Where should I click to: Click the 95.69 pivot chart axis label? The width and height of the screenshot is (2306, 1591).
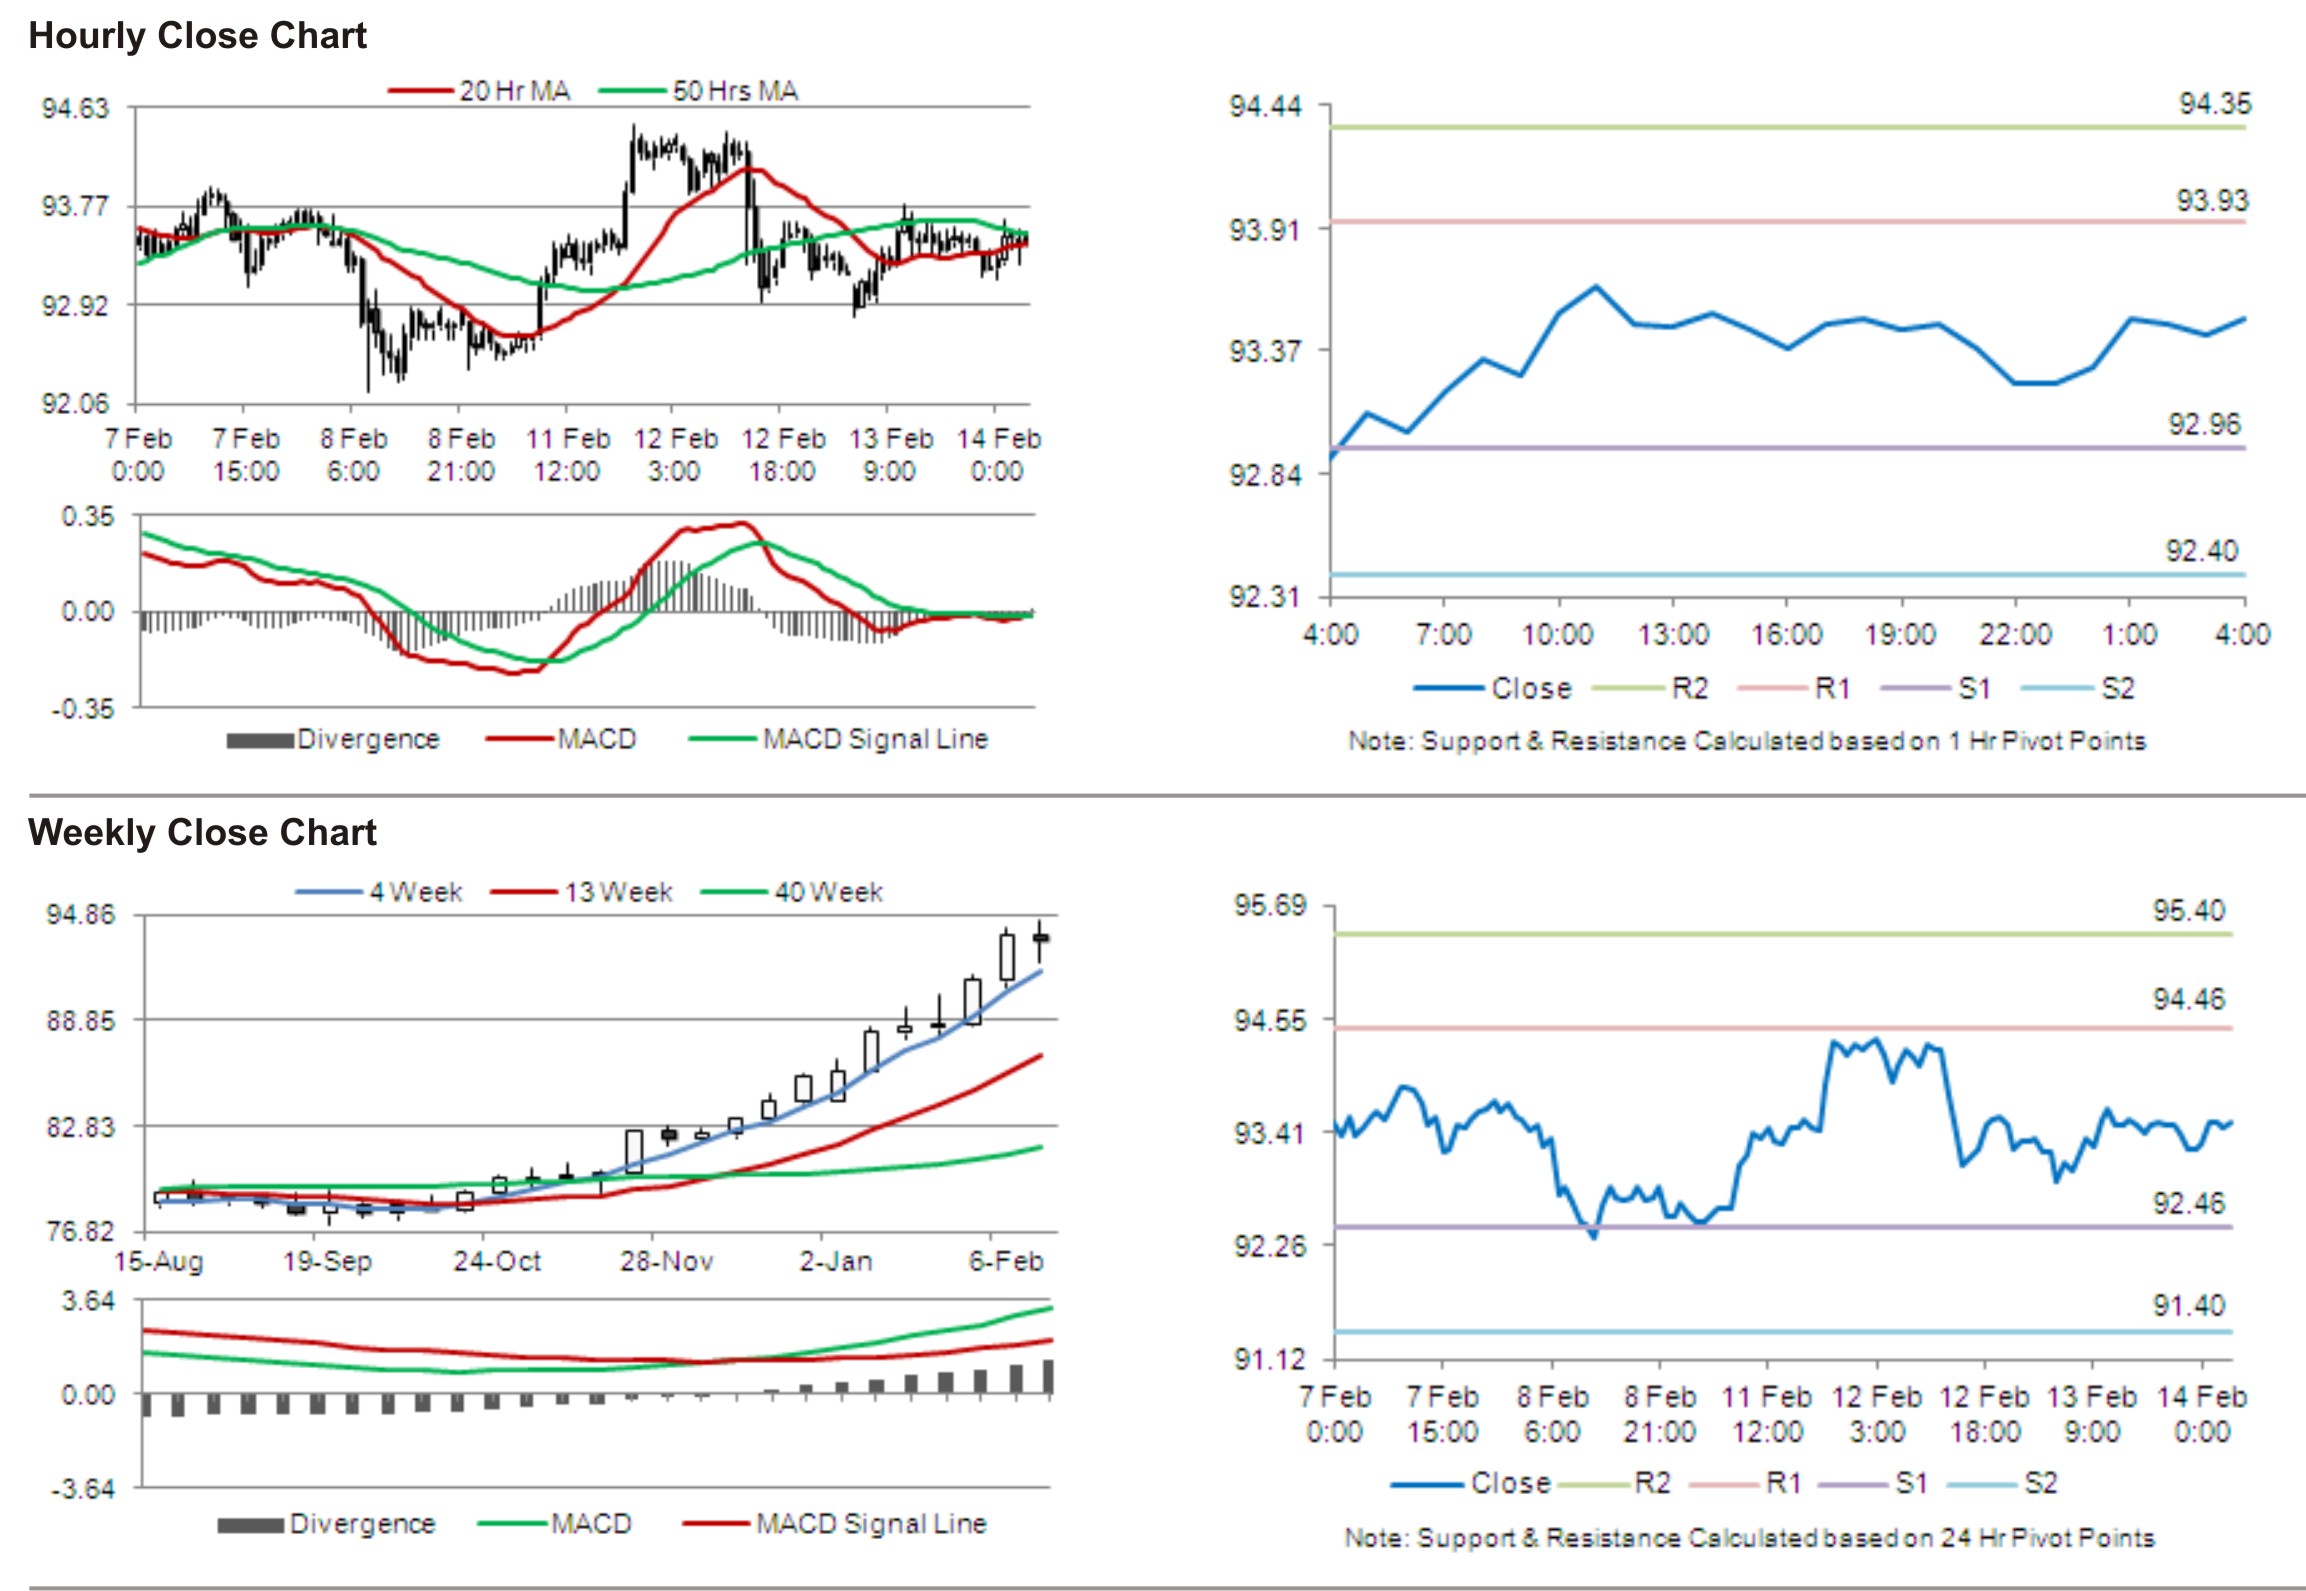(x=1270, y=906)
